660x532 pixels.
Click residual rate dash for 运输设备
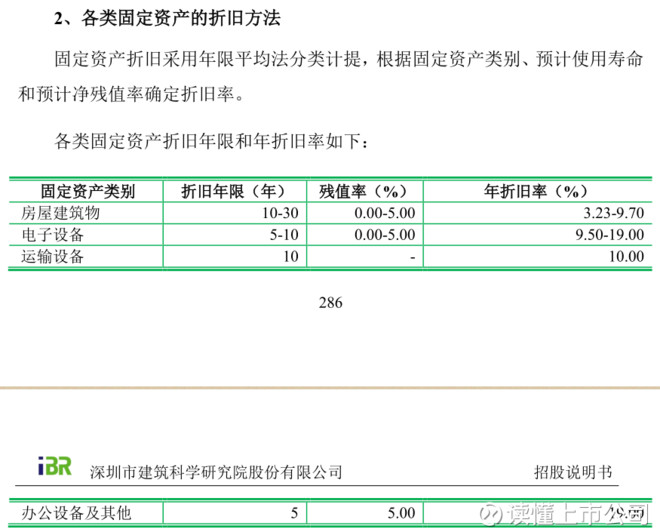[x=413, y=257]
